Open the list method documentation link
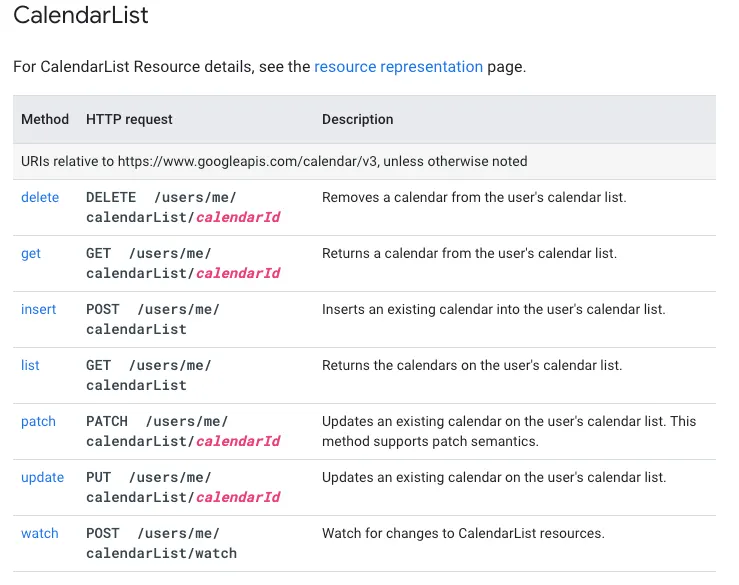Viewport: 739px width, 585px height. (x=30, y=365)
